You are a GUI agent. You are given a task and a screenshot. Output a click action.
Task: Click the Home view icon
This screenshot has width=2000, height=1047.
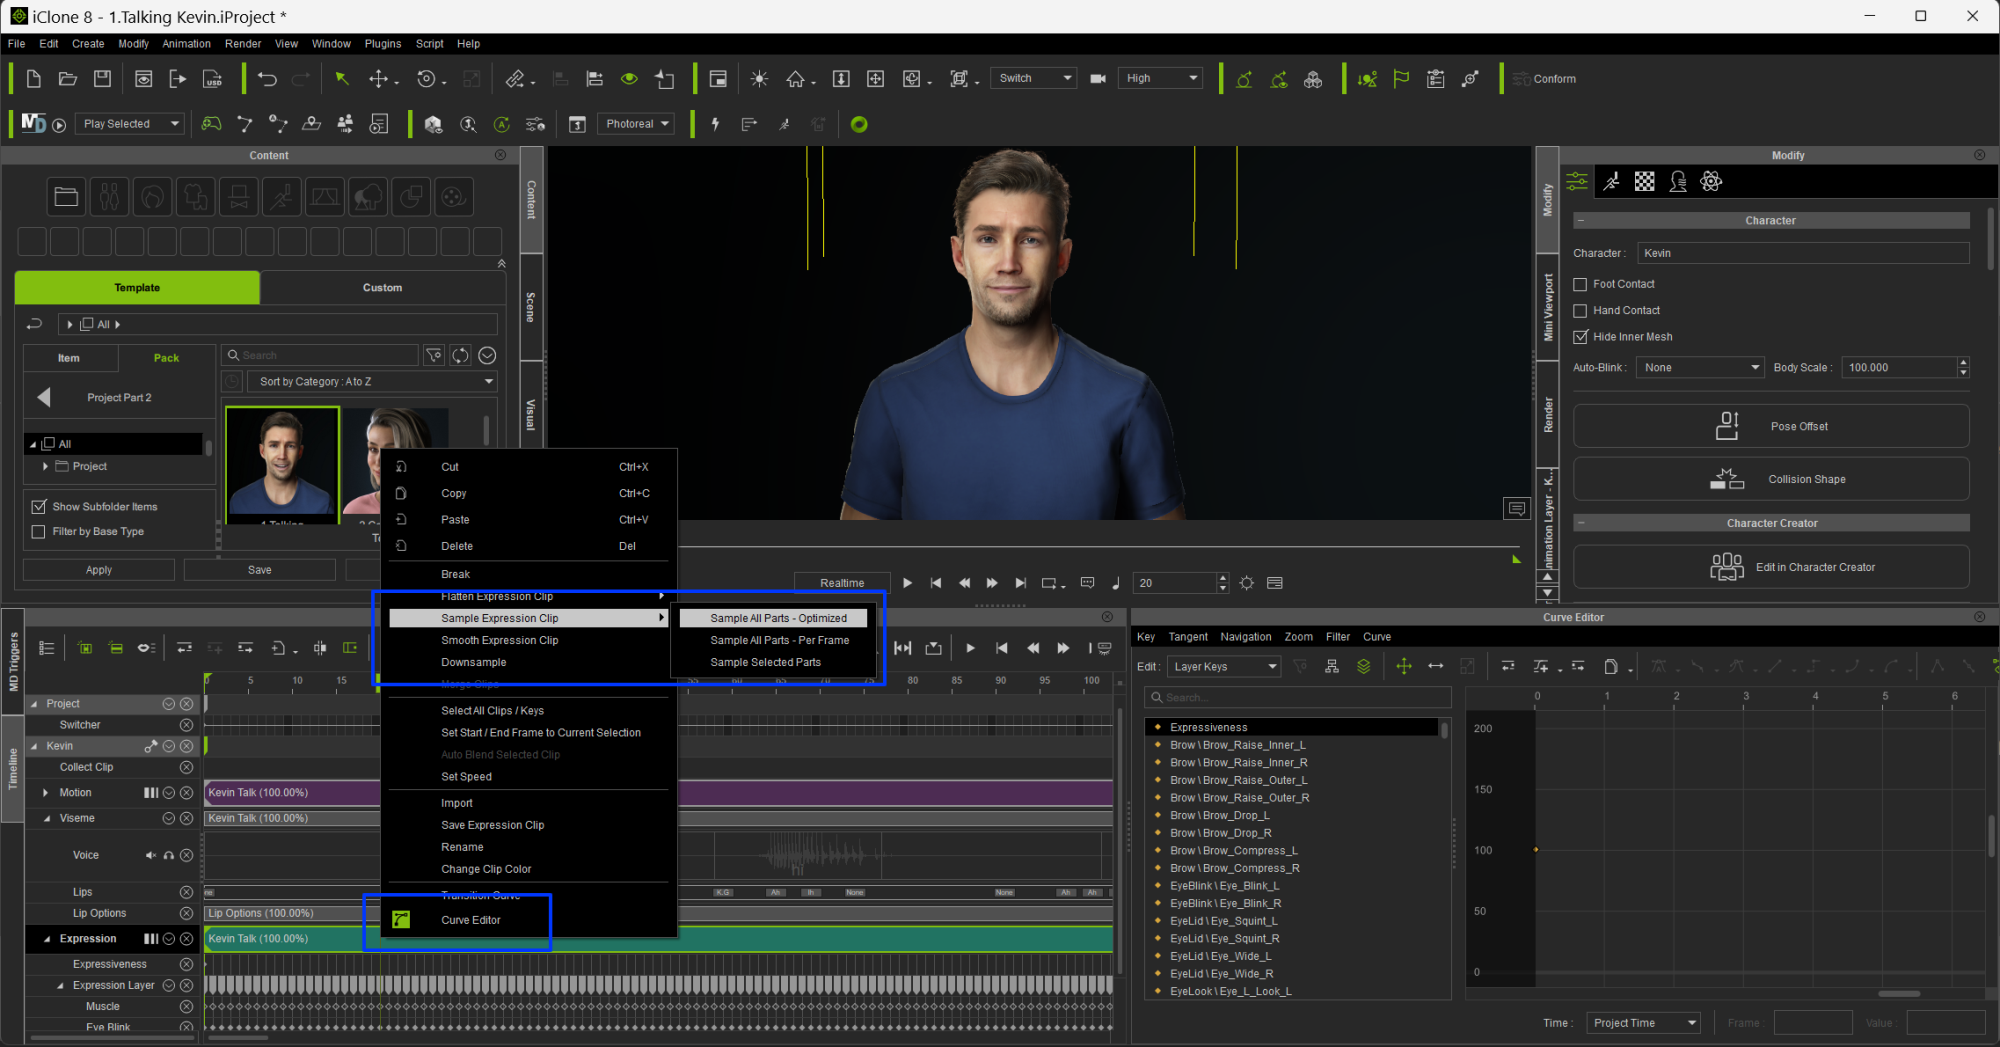coord(795,79)
